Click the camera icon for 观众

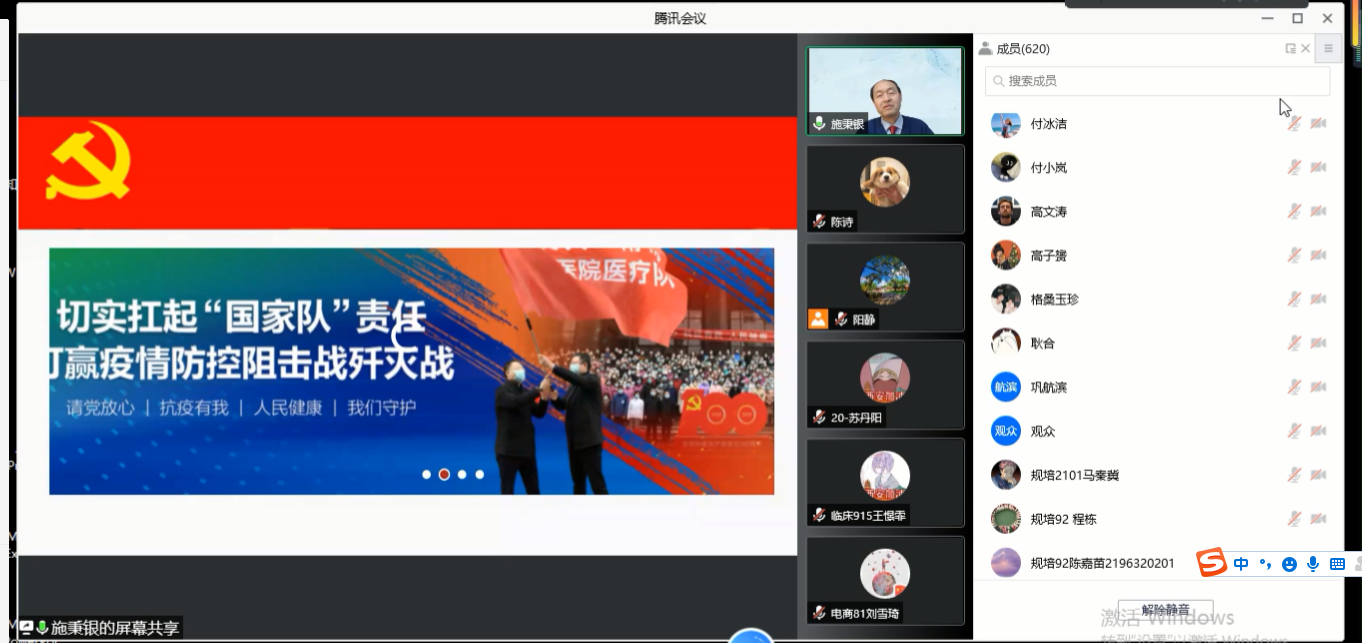[x=1318, y=431]
